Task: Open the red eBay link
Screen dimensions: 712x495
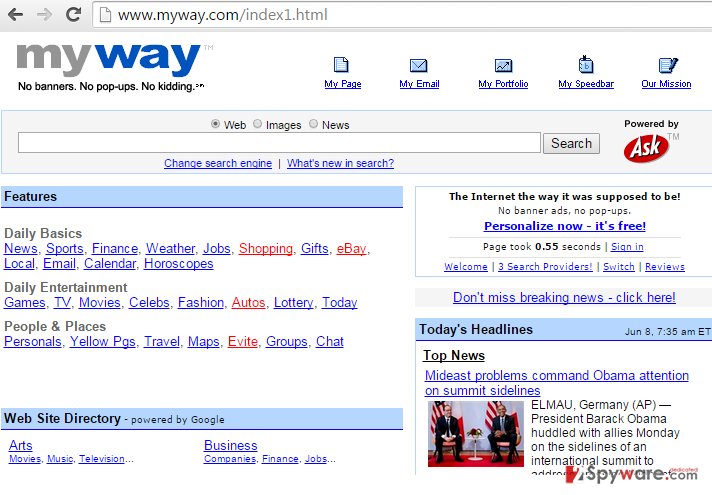Action: [x=351, y=249]
